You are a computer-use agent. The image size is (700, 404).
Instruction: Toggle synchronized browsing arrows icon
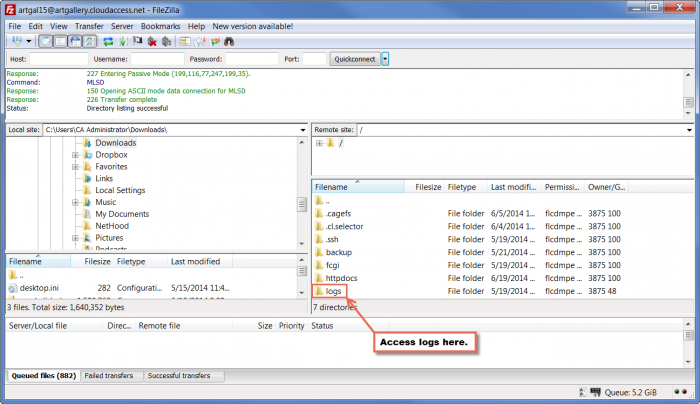tap(215, 42)
